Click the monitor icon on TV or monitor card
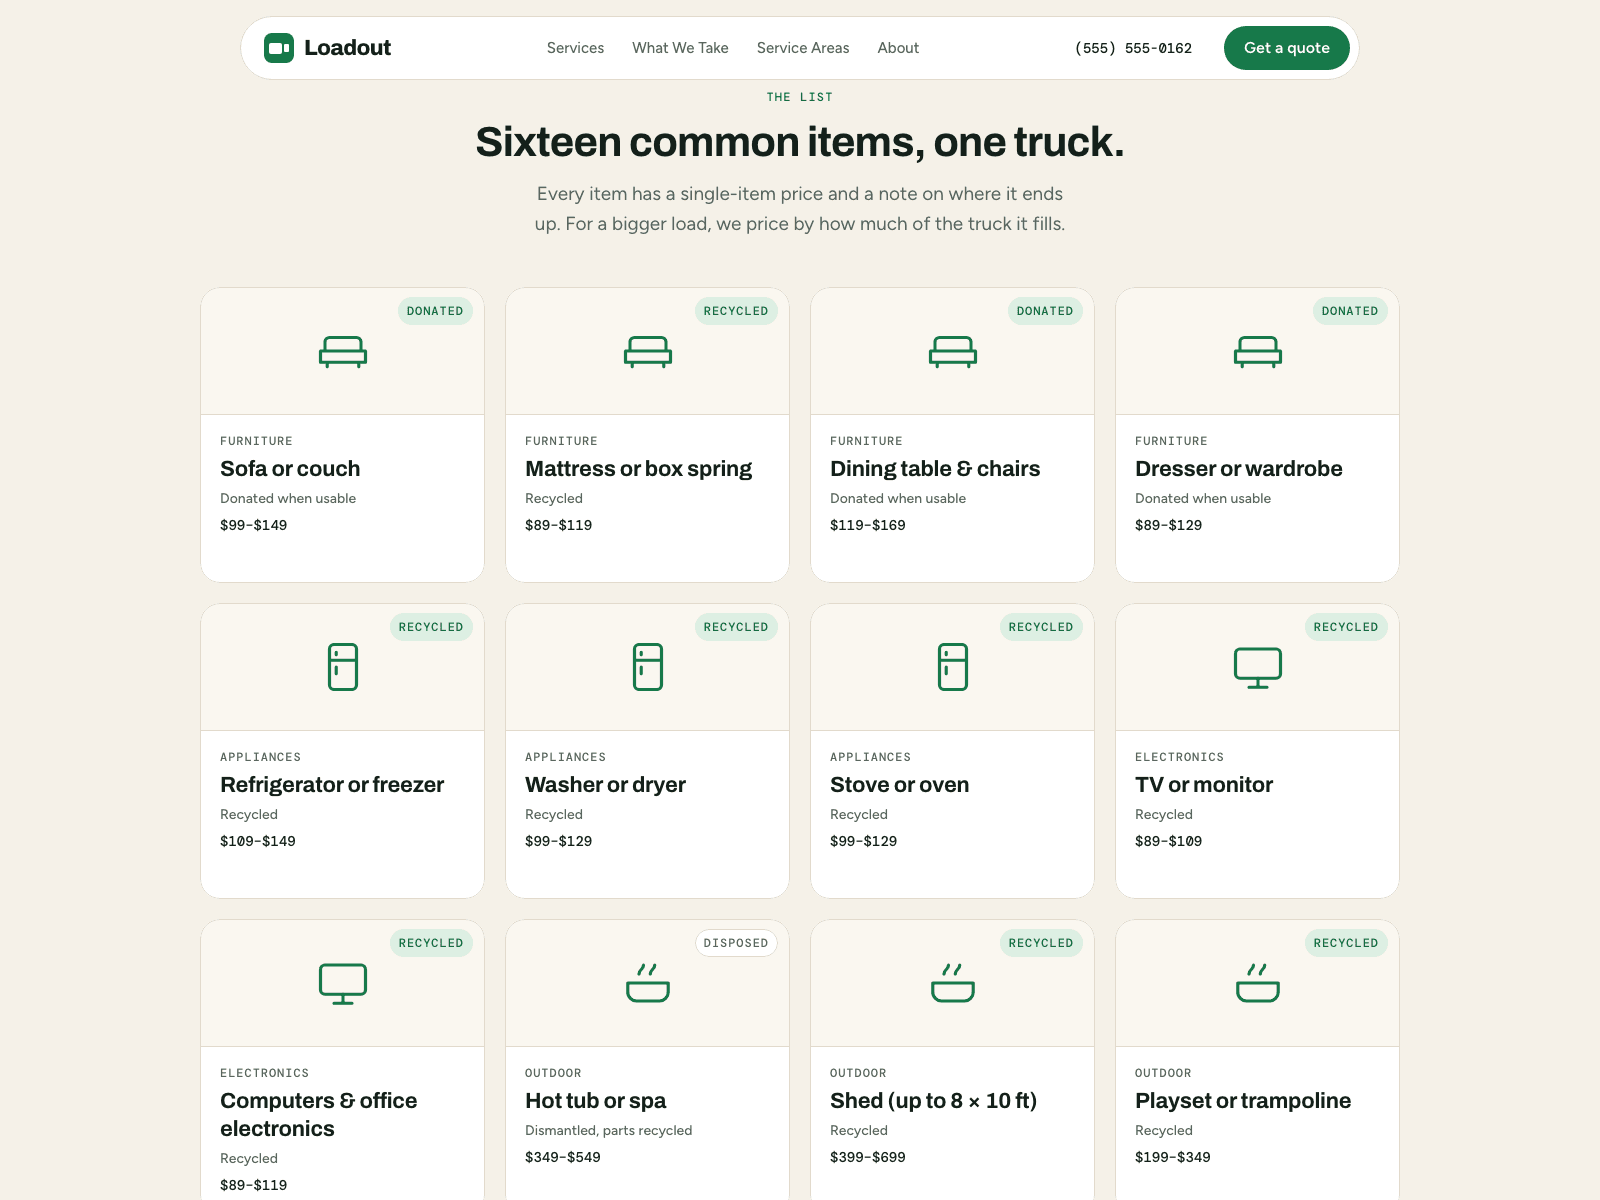Image resolution: width=1600 pixels, height=1200 pixels. [x=1258, y=668]
